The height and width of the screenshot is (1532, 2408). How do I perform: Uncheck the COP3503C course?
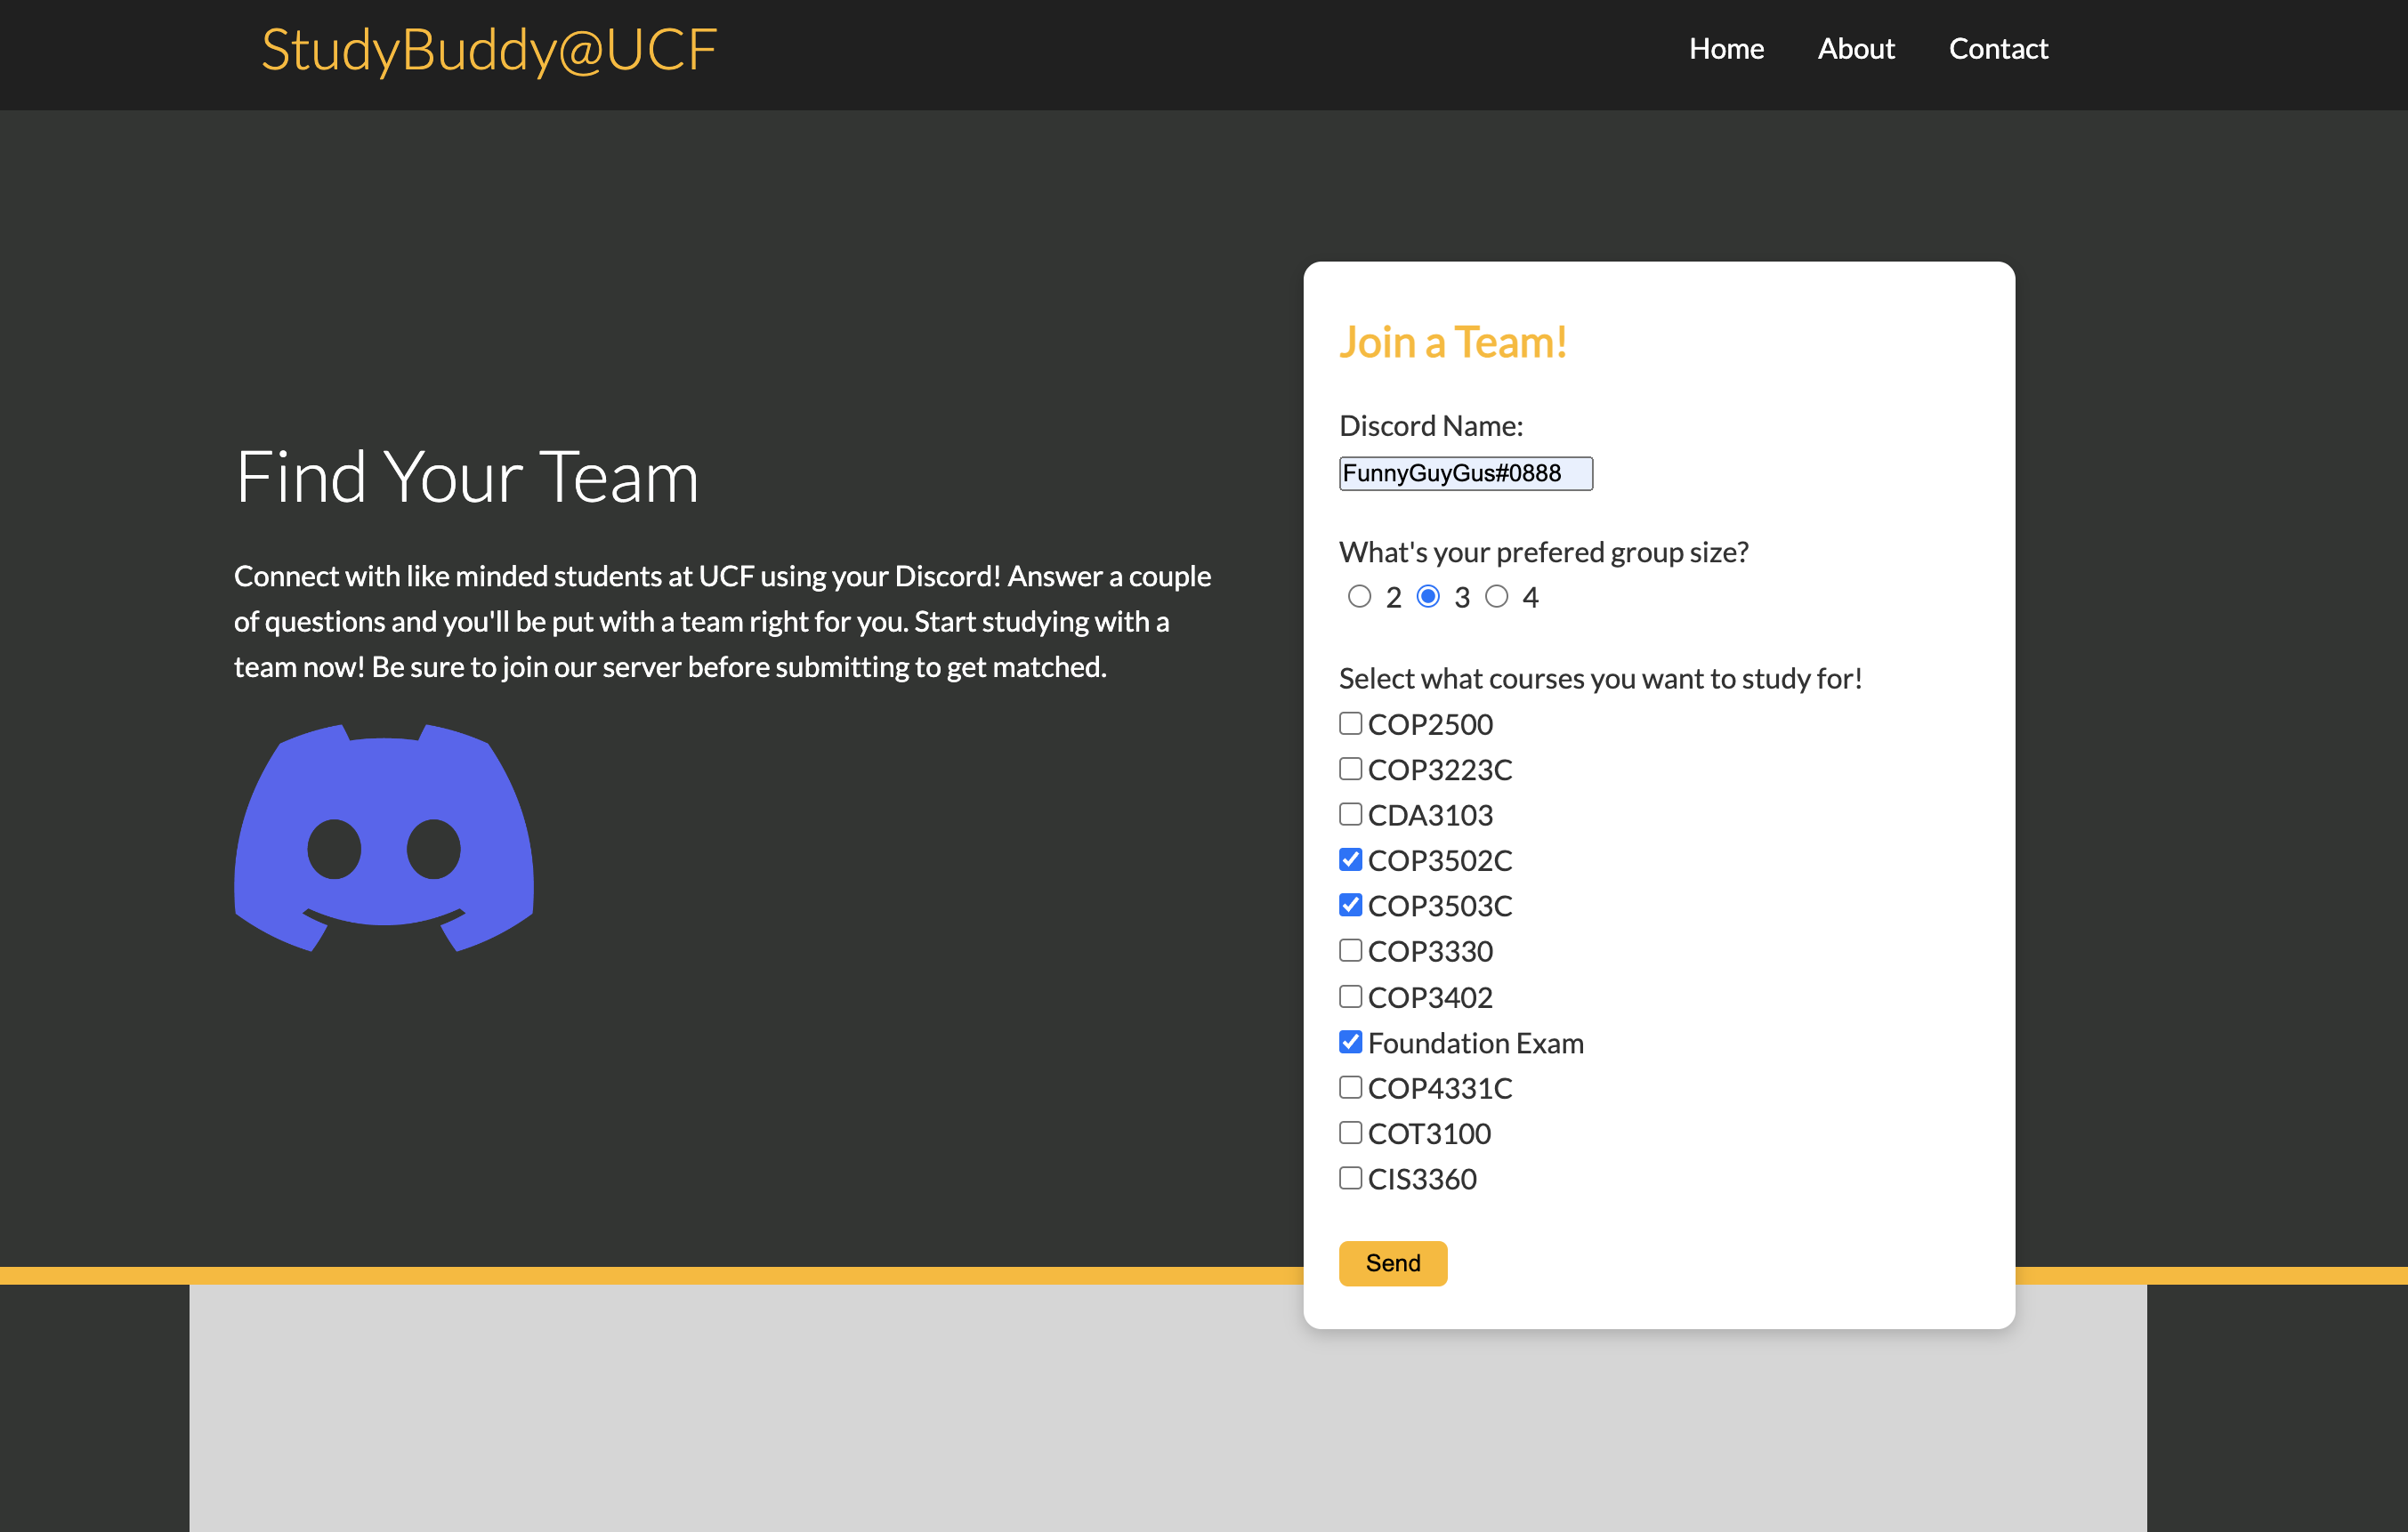(x=1350, y=905)
